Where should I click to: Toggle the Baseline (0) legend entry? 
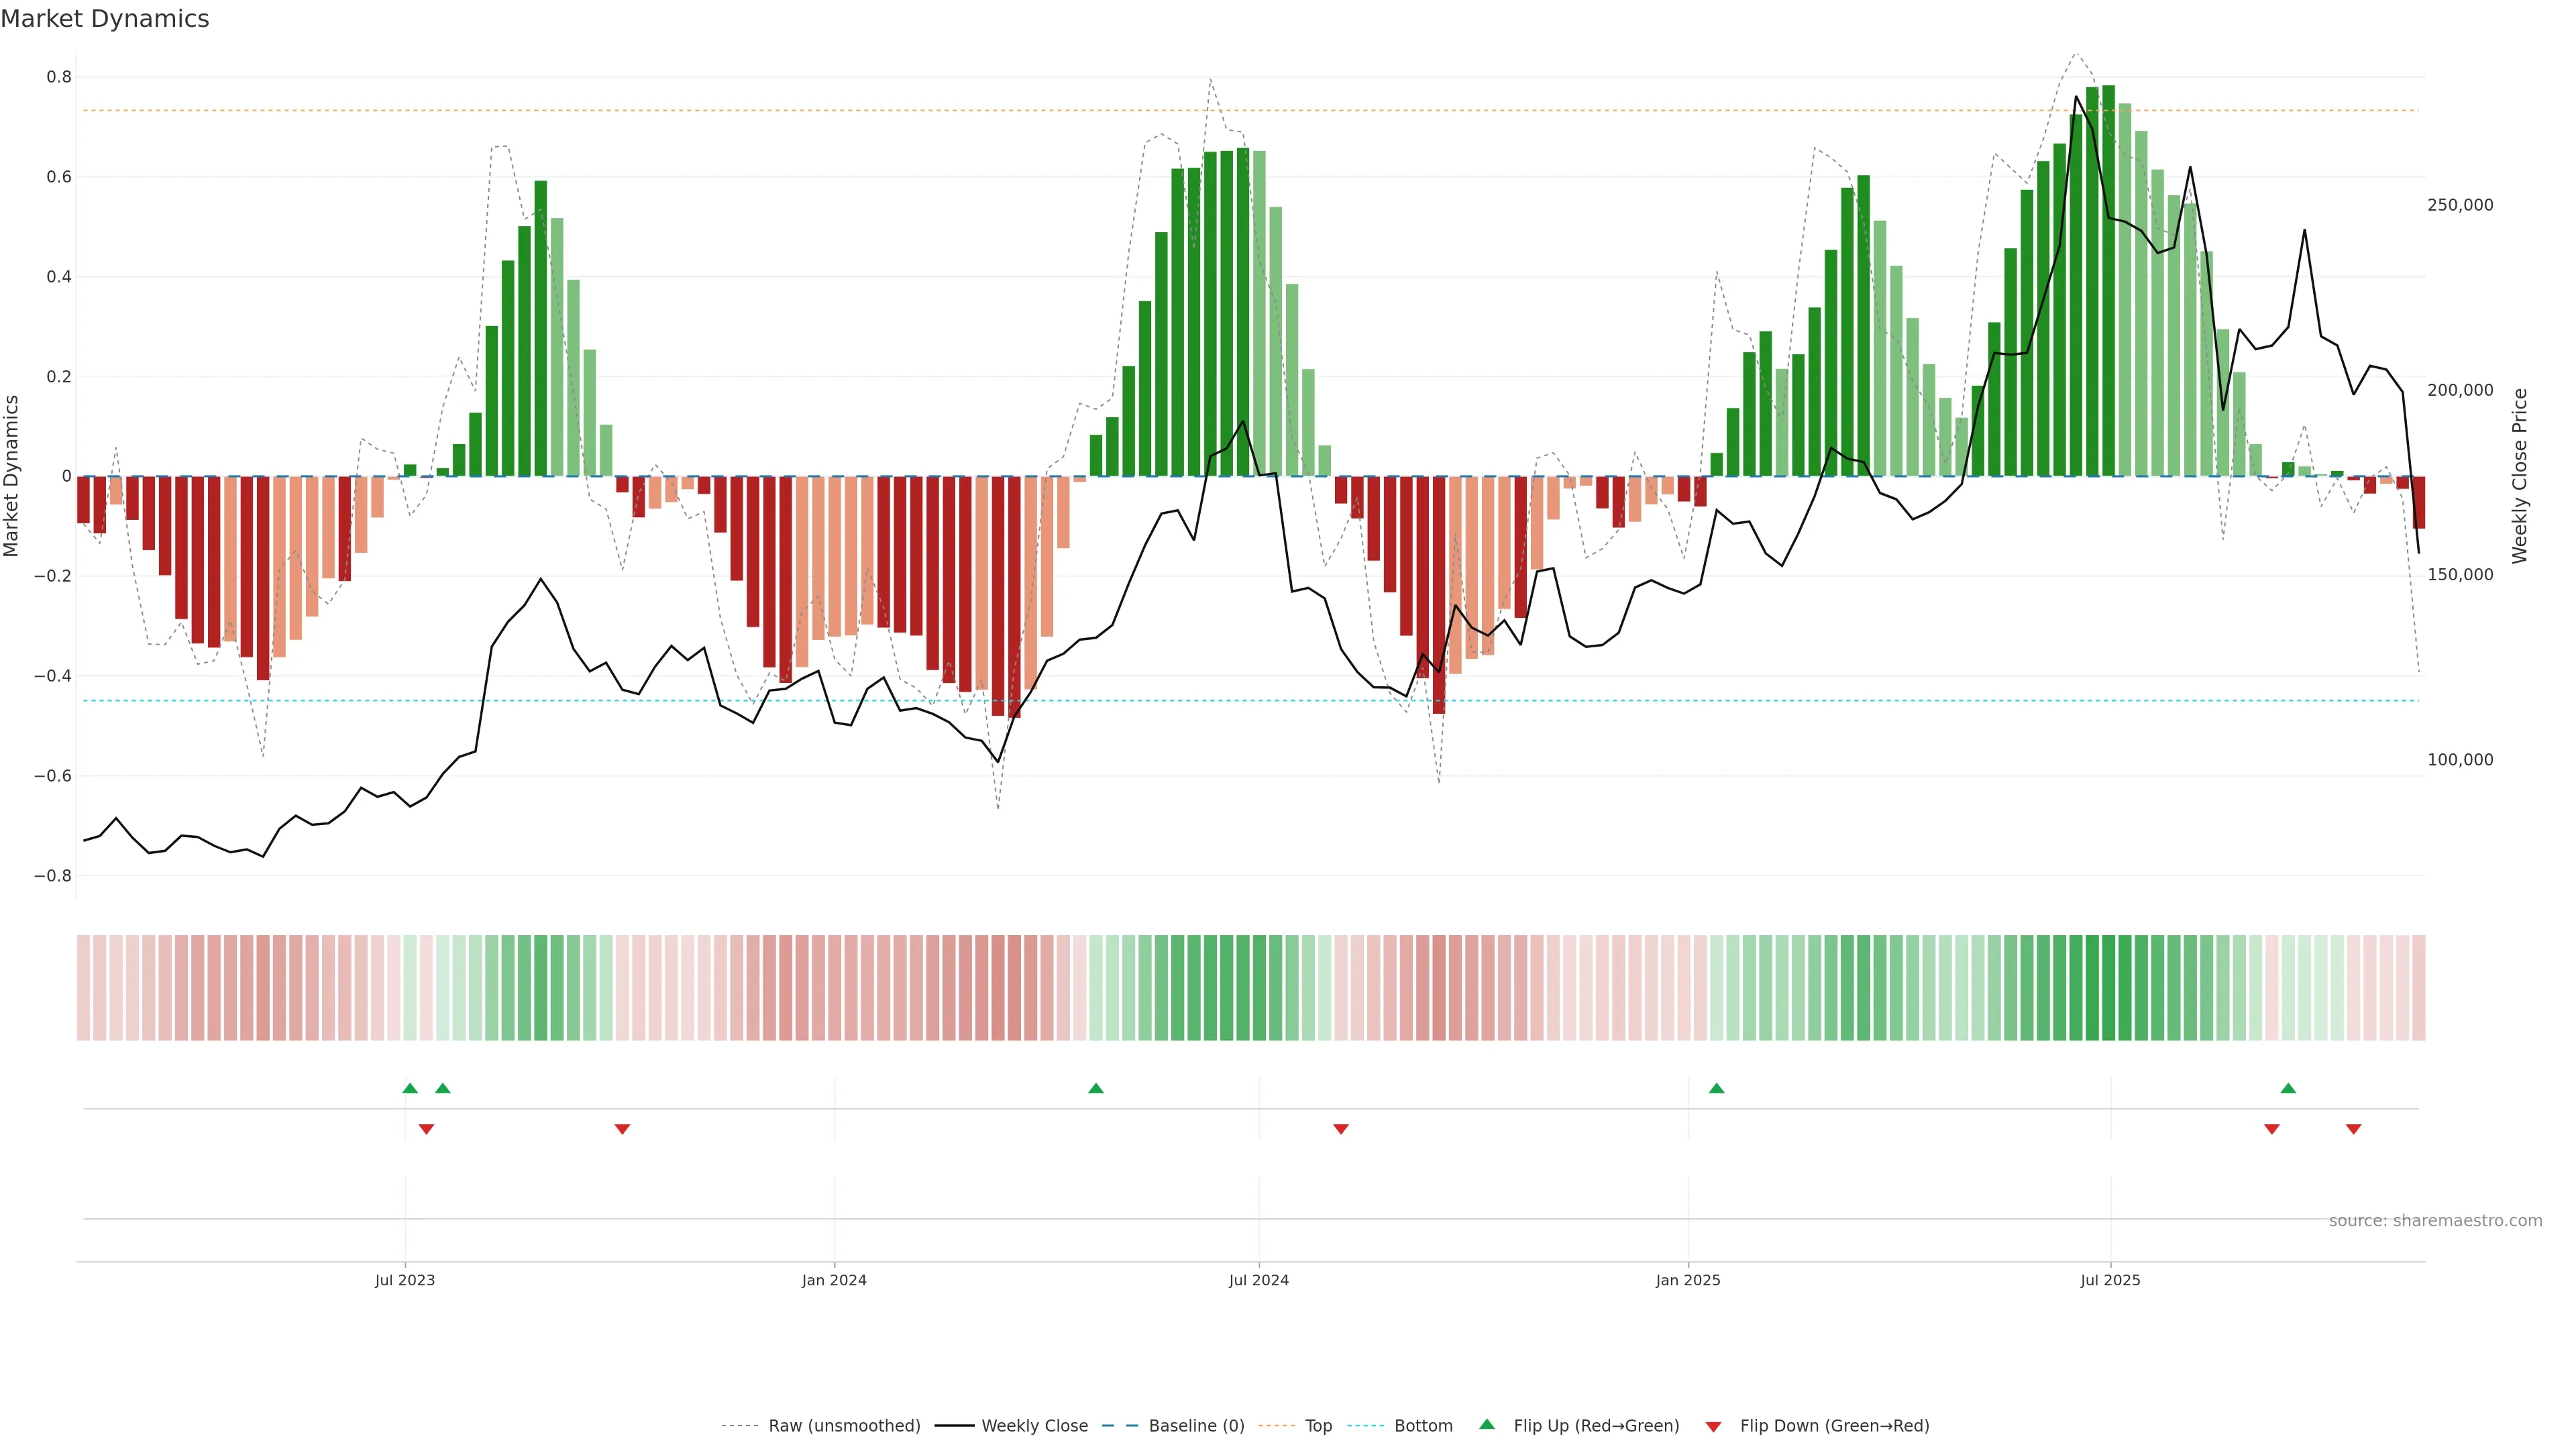click(1196, 1426)
